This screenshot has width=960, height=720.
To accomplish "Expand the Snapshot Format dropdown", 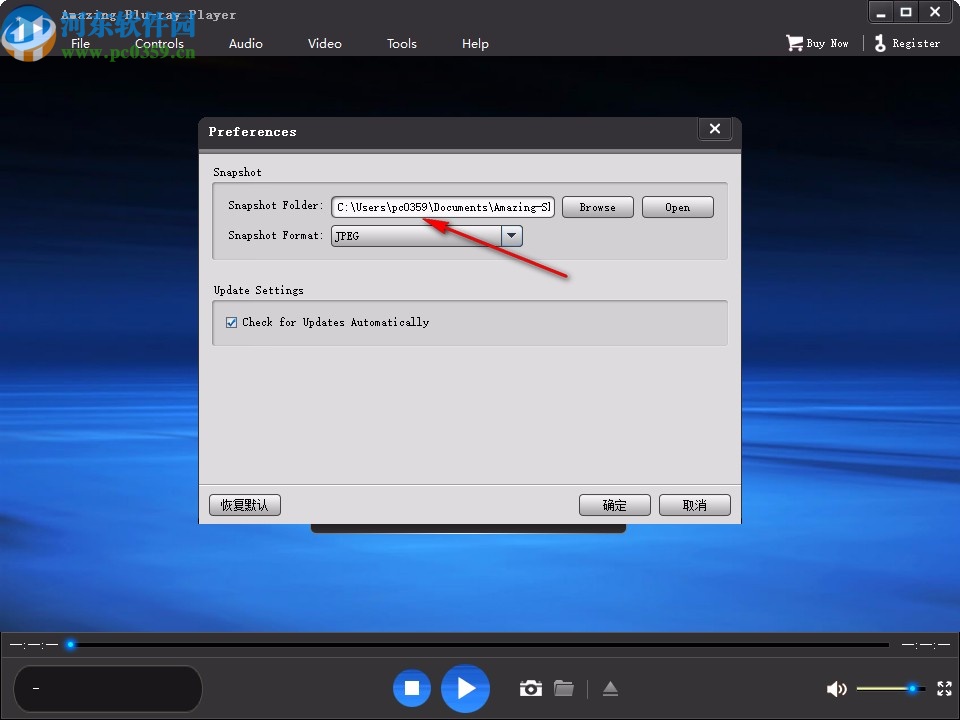I will 512,236.
